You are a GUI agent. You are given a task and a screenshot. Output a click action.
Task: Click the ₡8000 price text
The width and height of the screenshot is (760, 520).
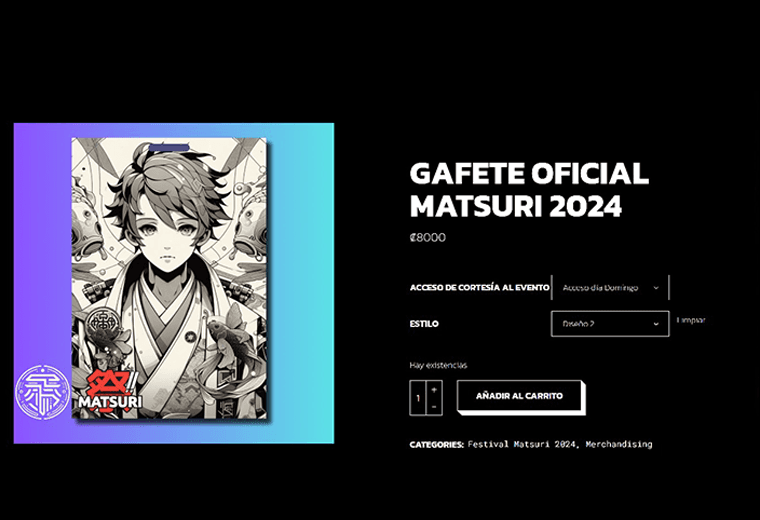pyautogui.click(x=428, y=237)
